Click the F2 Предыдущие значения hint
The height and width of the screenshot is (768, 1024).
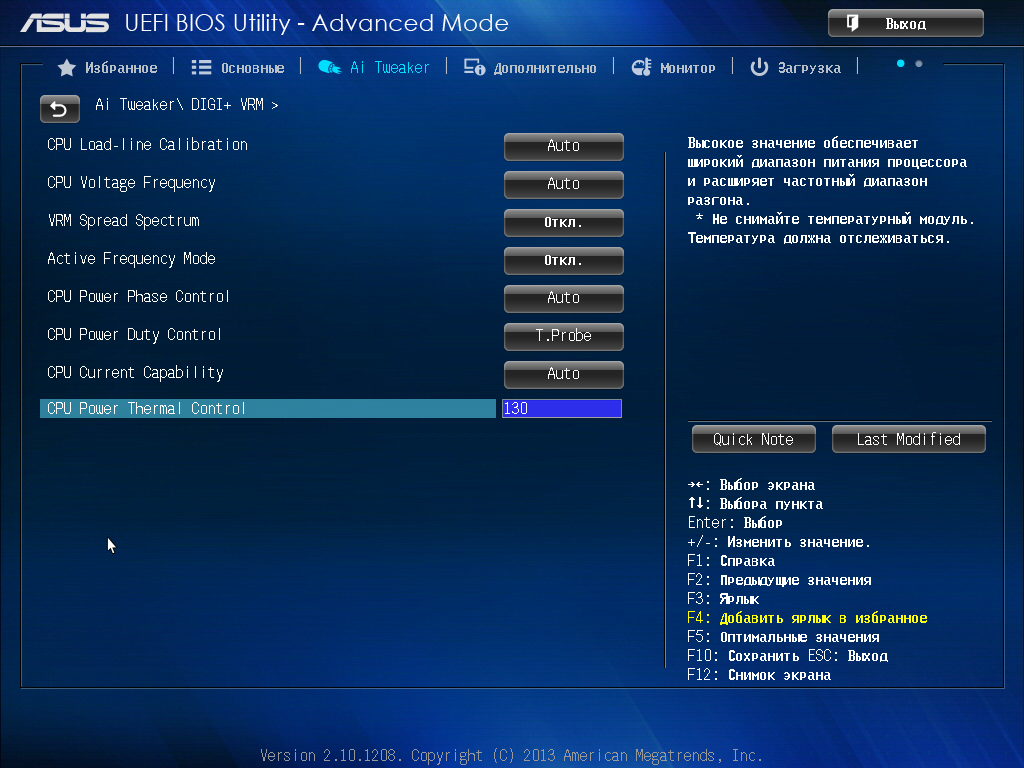779,580
